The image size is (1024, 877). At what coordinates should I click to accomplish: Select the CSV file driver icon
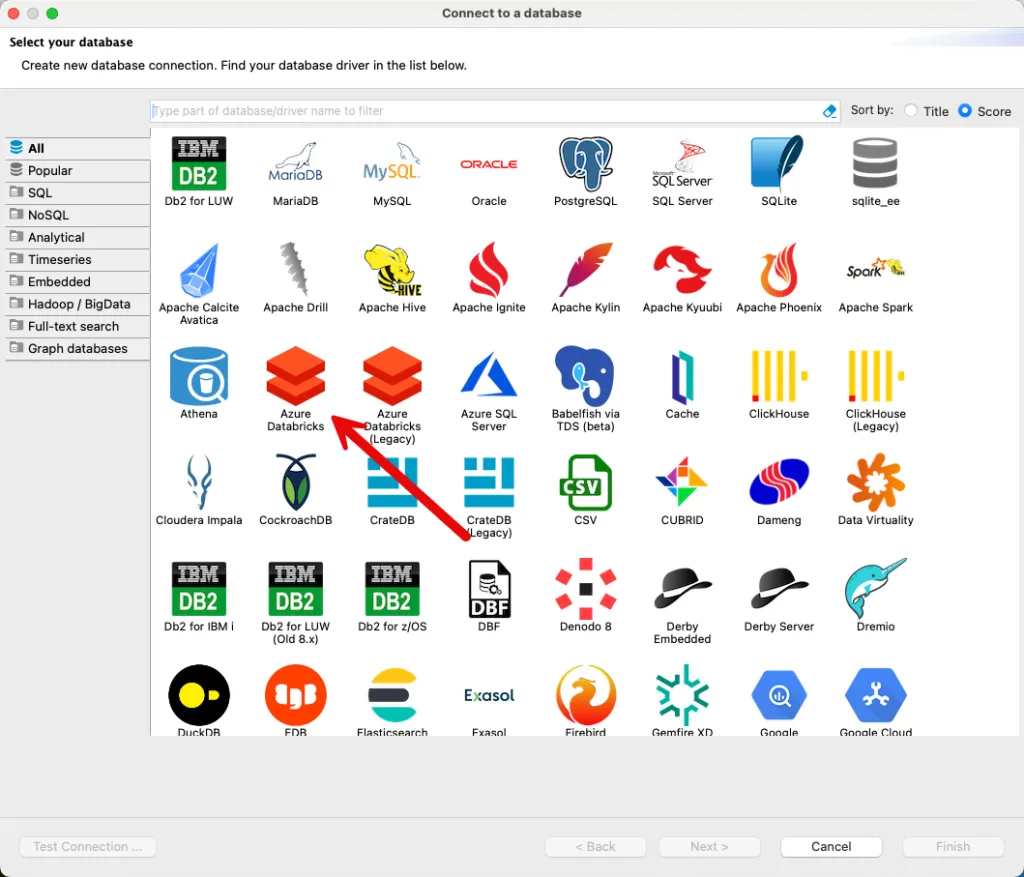point(585,483)
